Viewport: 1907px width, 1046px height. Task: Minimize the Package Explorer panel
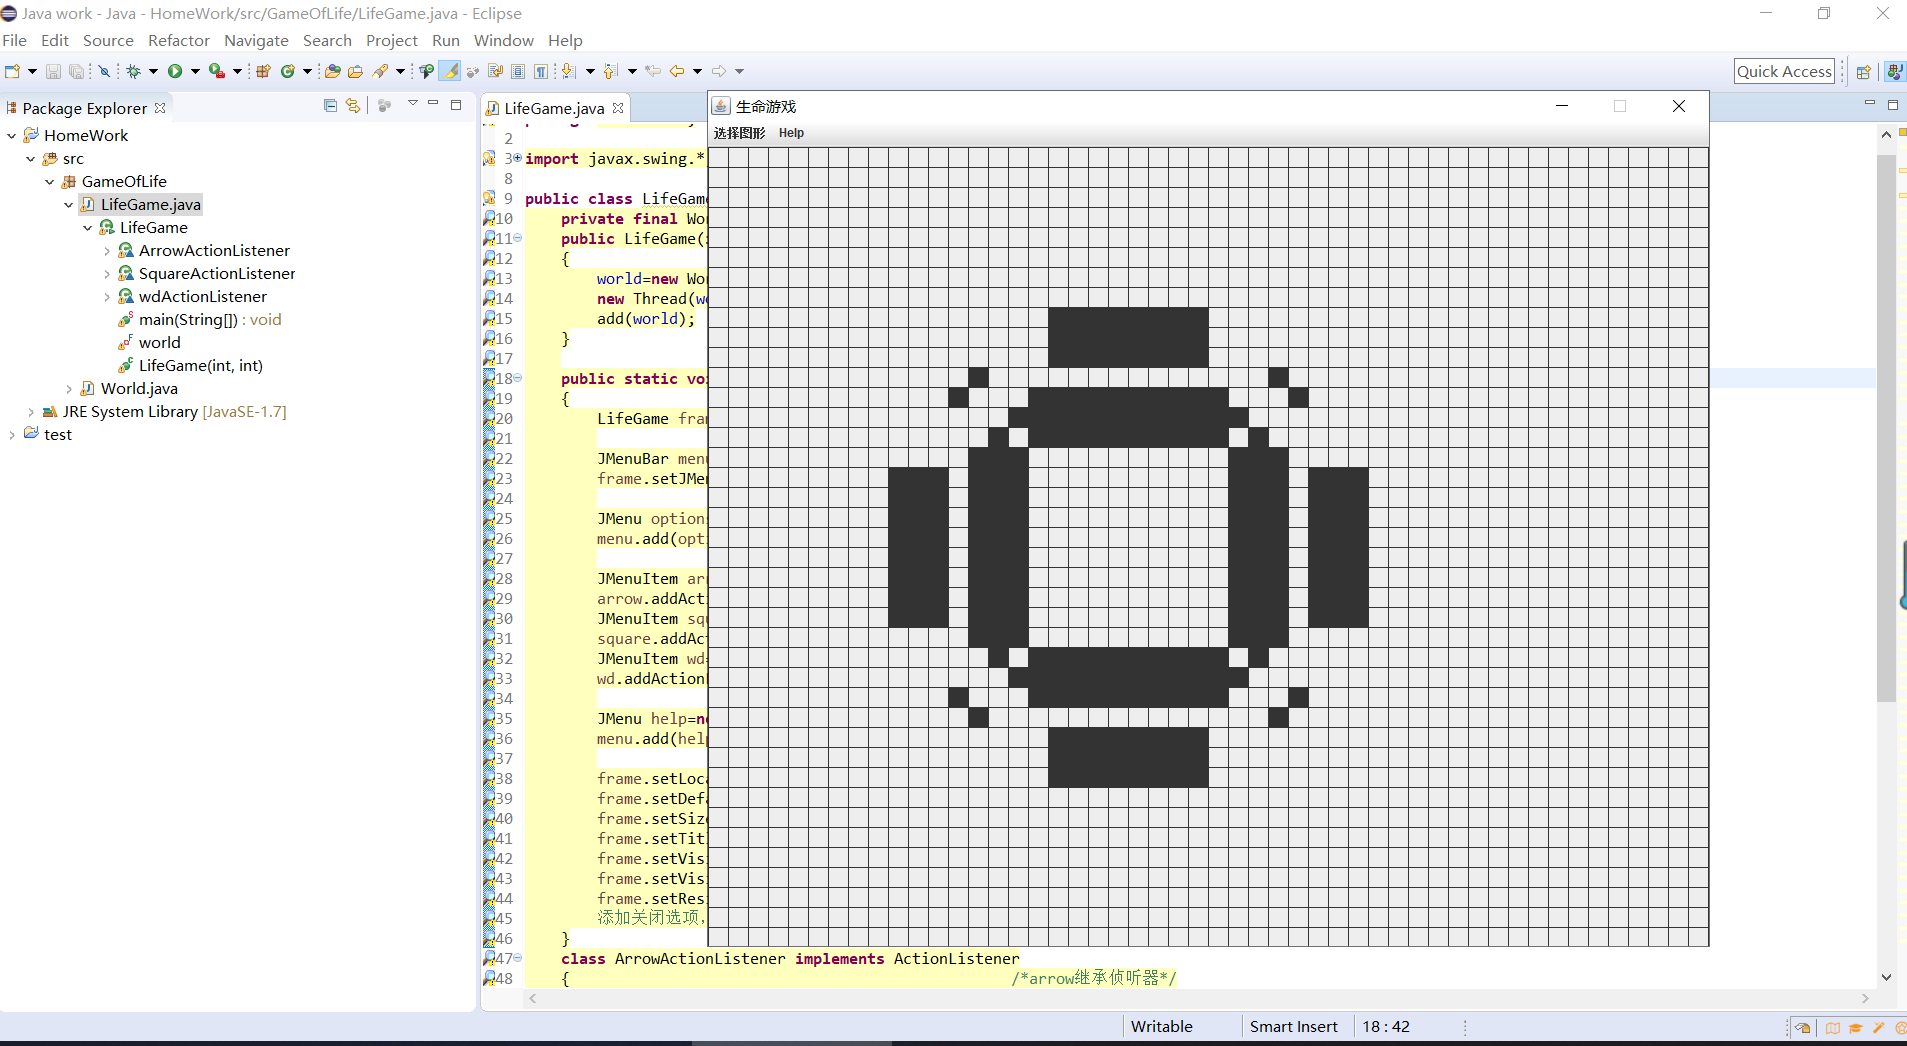[433, 104]
